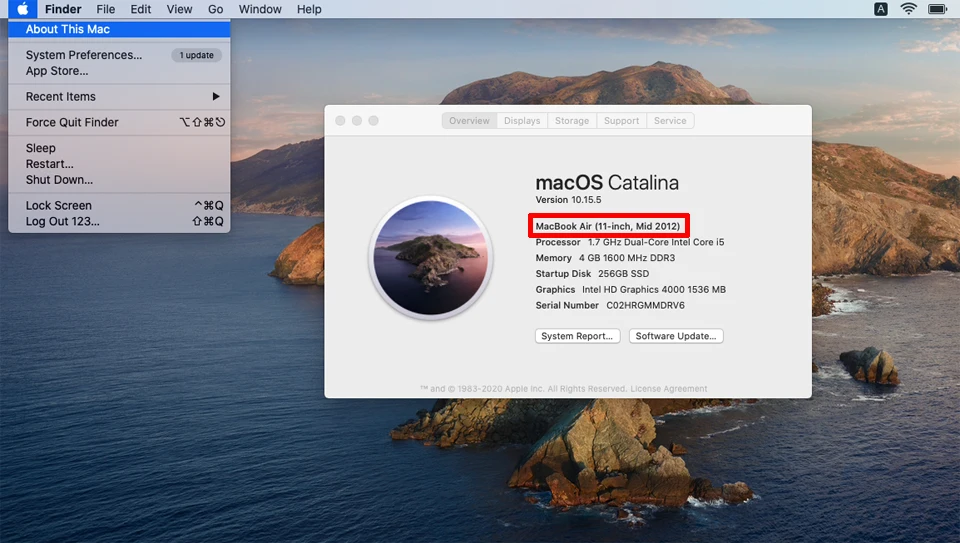Select Restart in the Apple menu
This screenshot has width=960, height=543.
coord(50,164)
